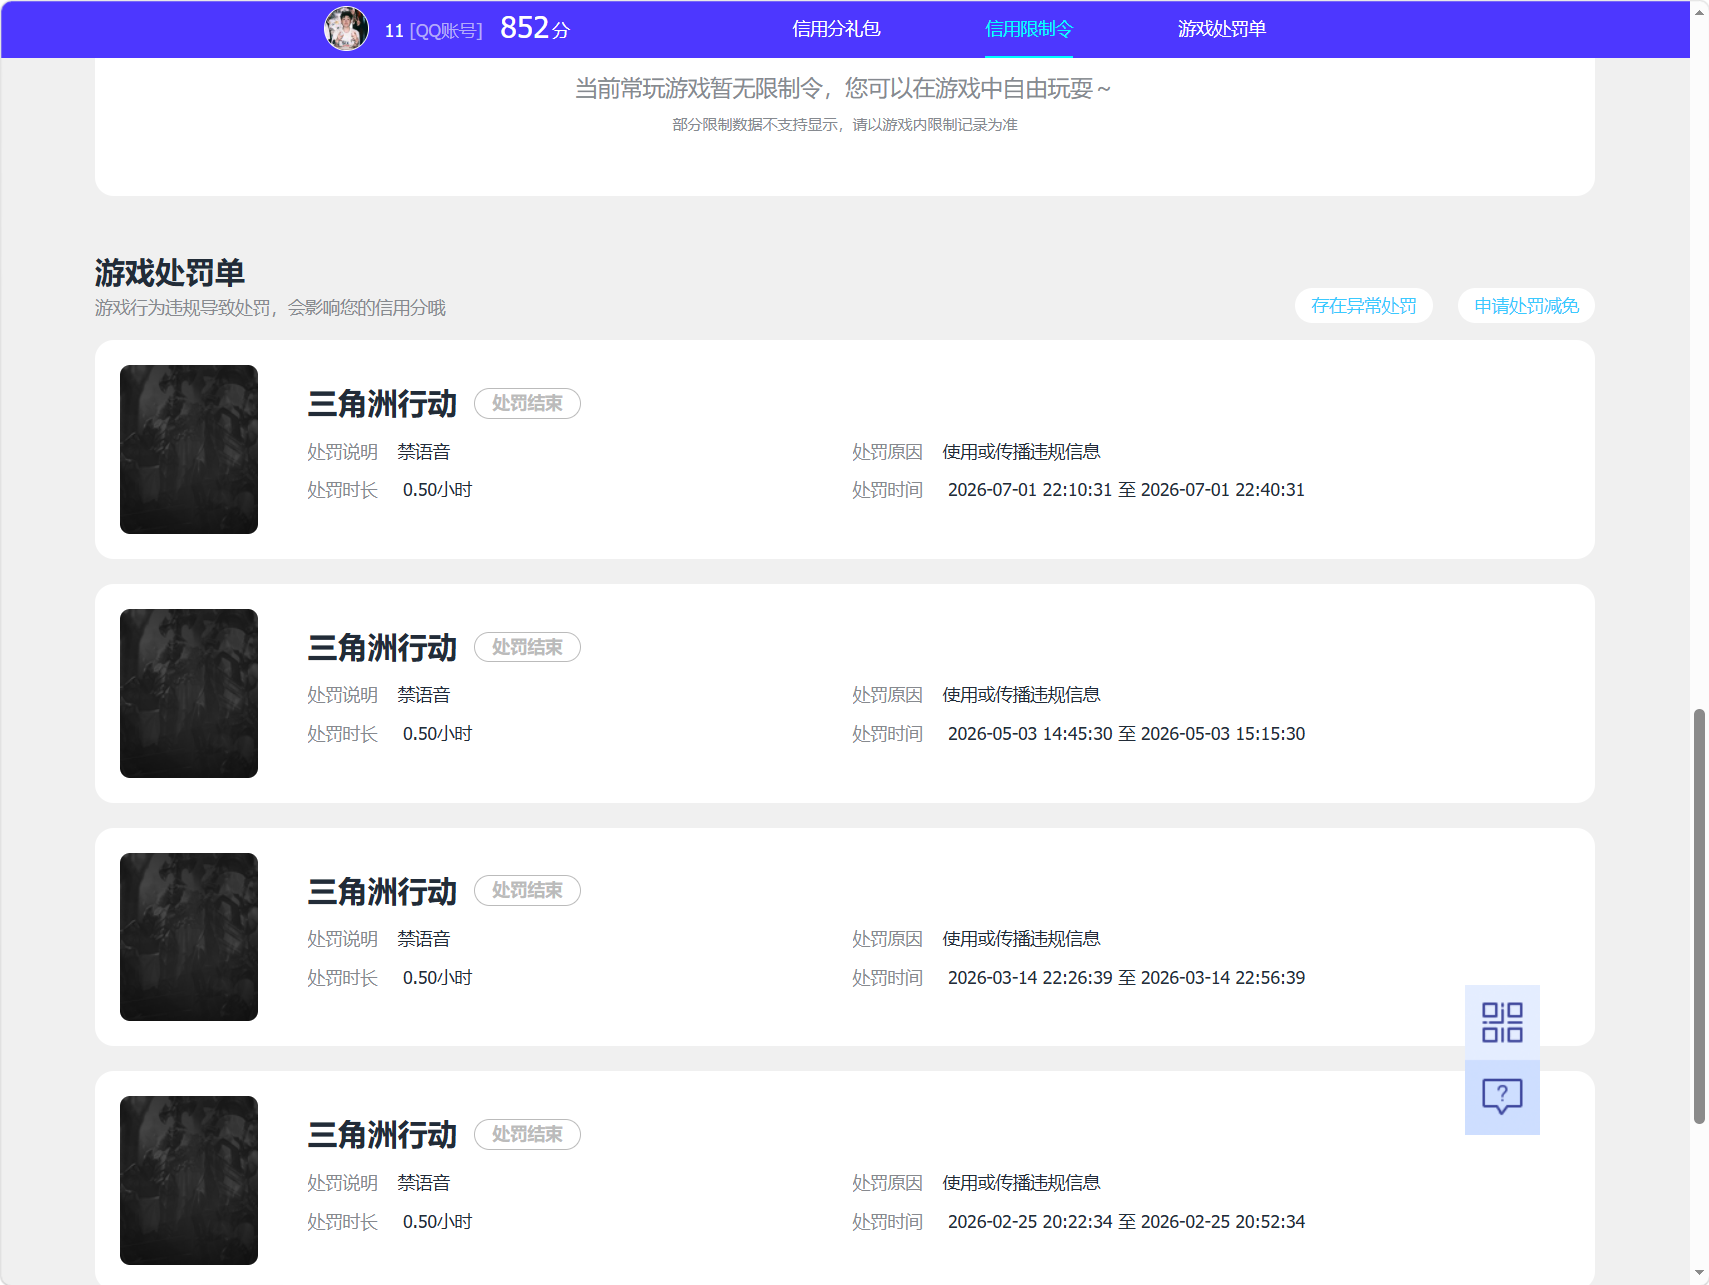Switch to 信用限制令 tab
1709x1285 pixels.
tap(1028, 29)
